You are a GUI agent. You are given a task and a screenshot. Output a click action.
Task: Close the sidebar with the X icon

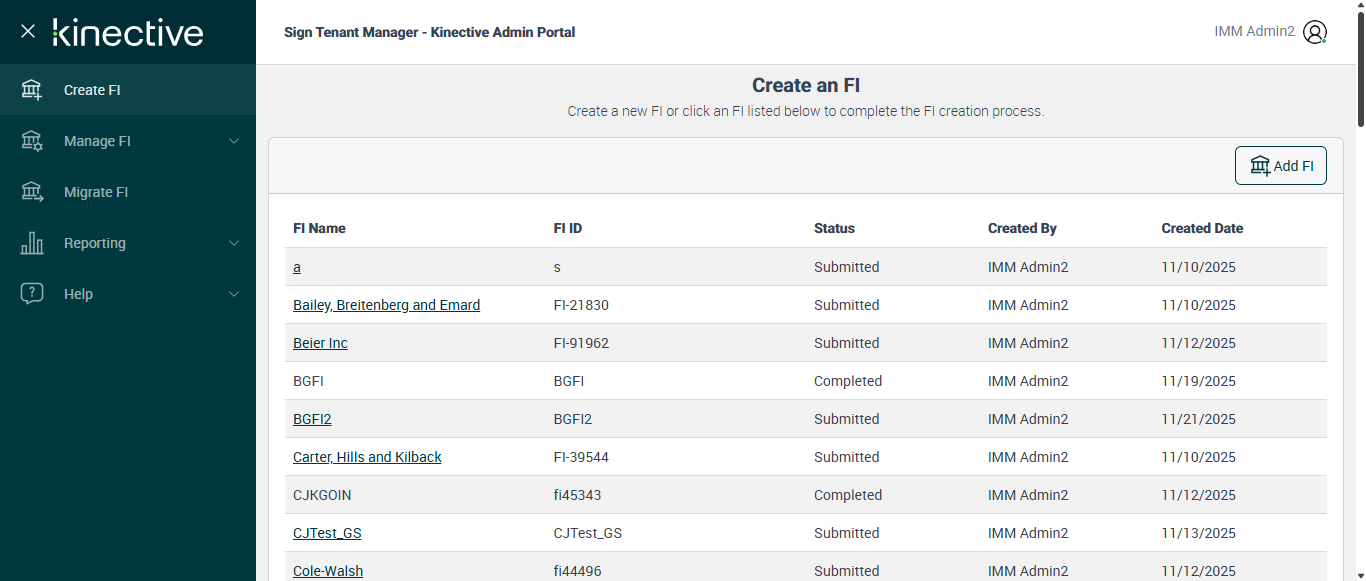(x=28, y=31)
